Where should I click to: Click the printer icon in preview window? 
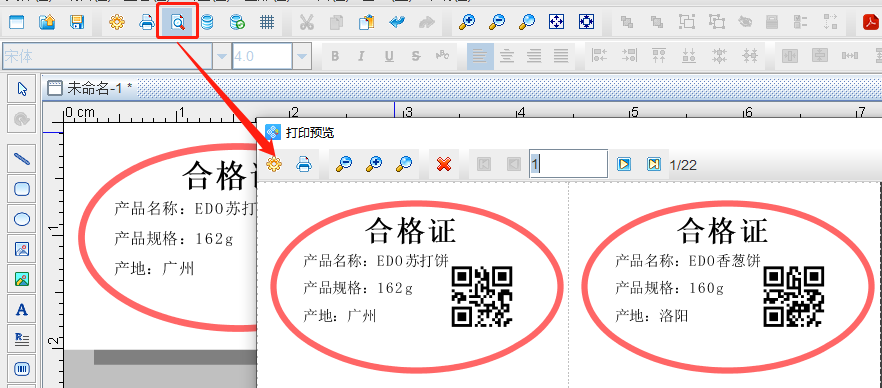tap(304, 164)
